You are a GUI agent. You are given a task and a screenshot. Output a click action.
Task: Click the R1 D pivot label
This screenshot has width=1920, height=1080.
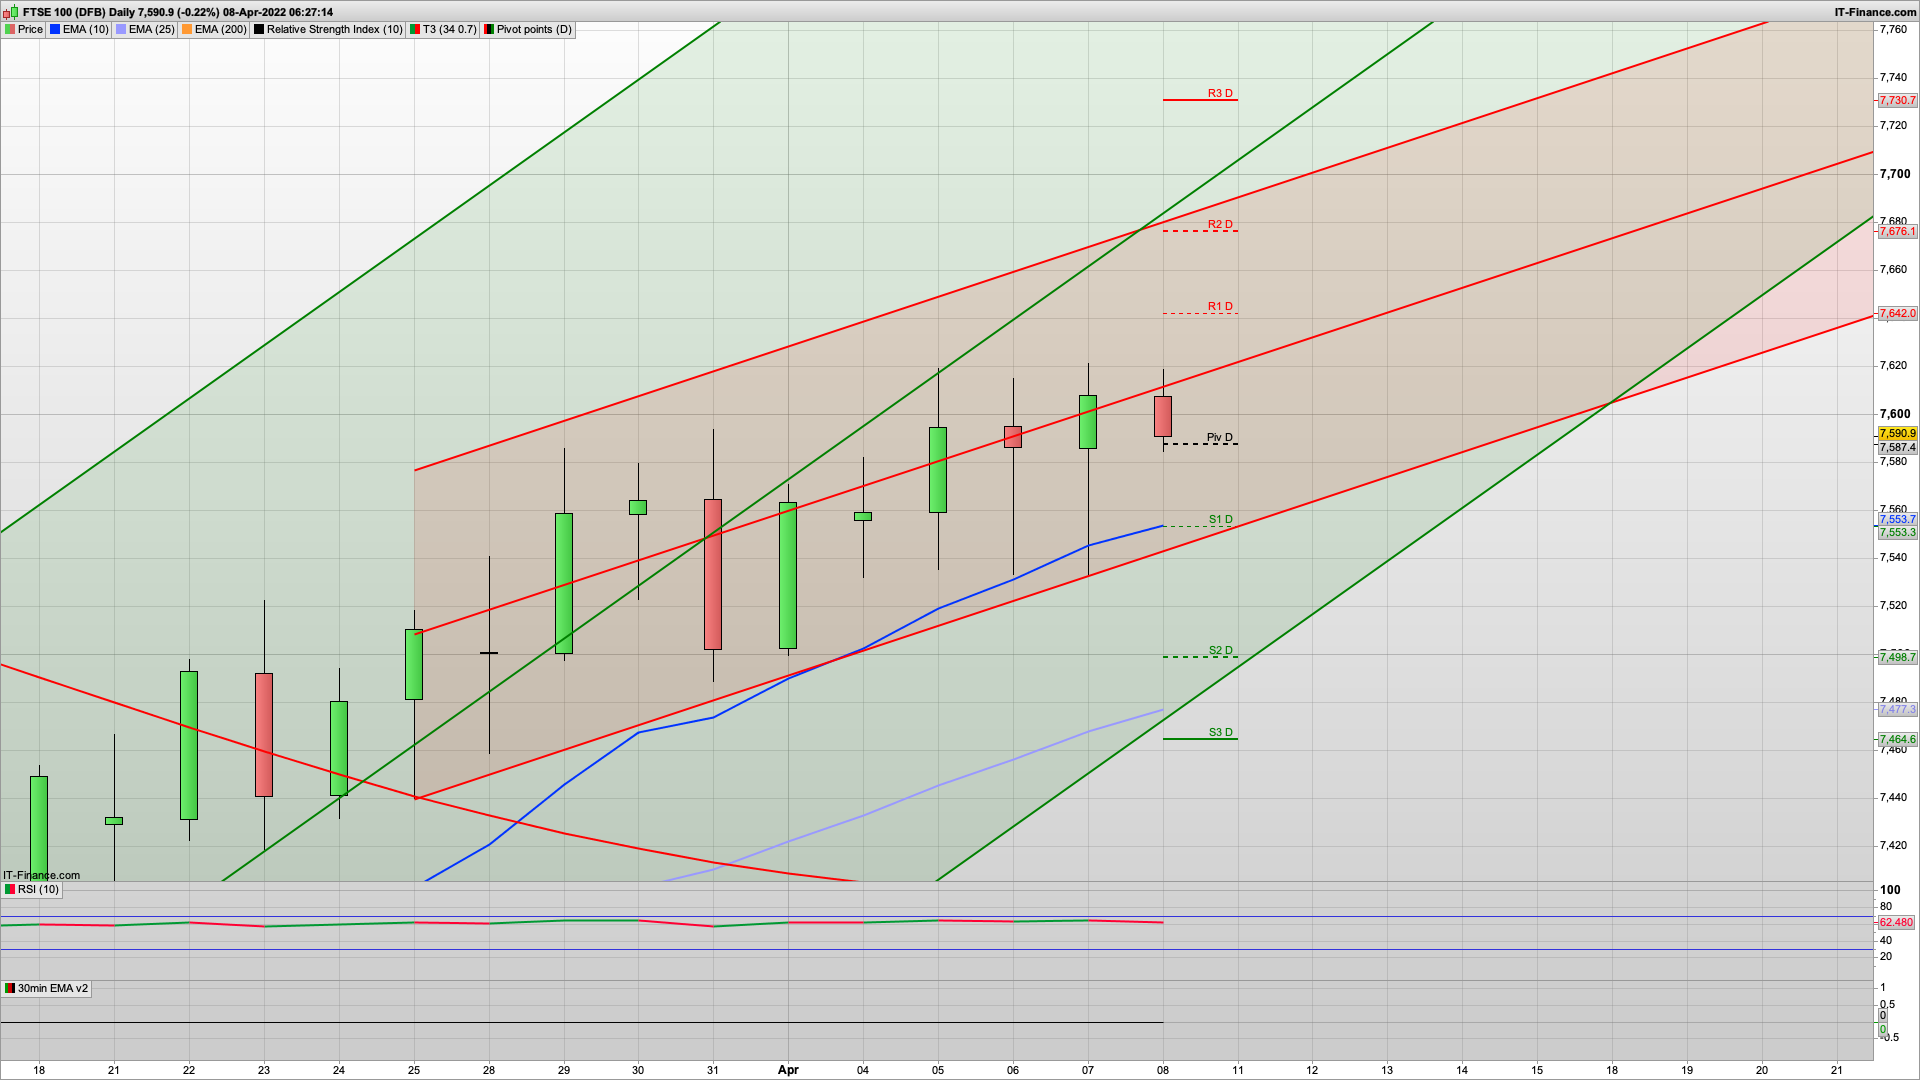coord(1220,306)
